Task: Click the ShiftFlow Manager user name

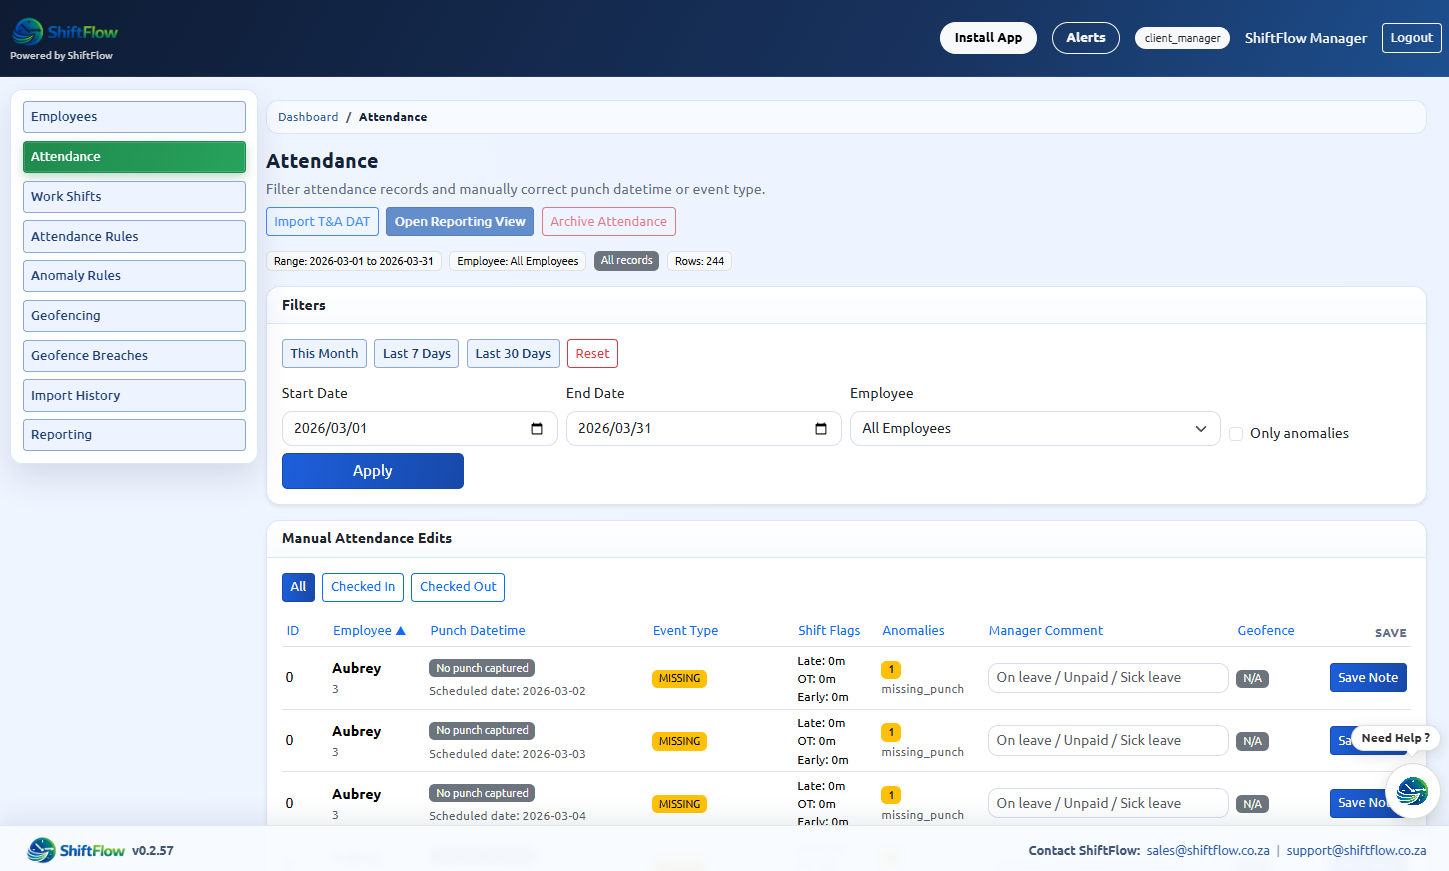Action: tap(1305, 38)
